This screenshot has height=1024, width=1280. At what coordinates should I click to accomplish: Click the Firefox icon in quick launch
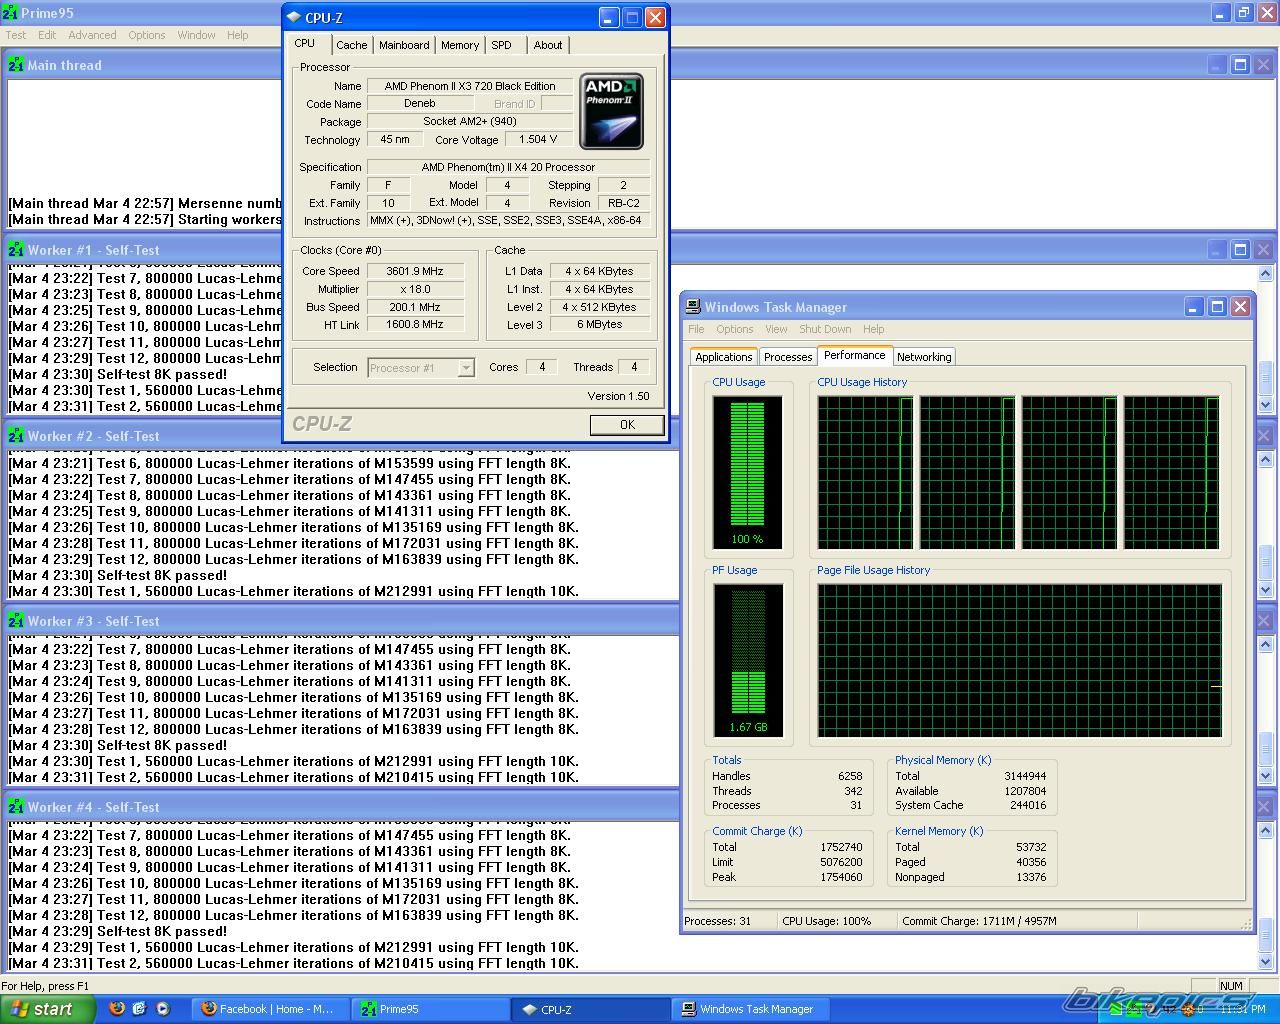point(117,1009)
